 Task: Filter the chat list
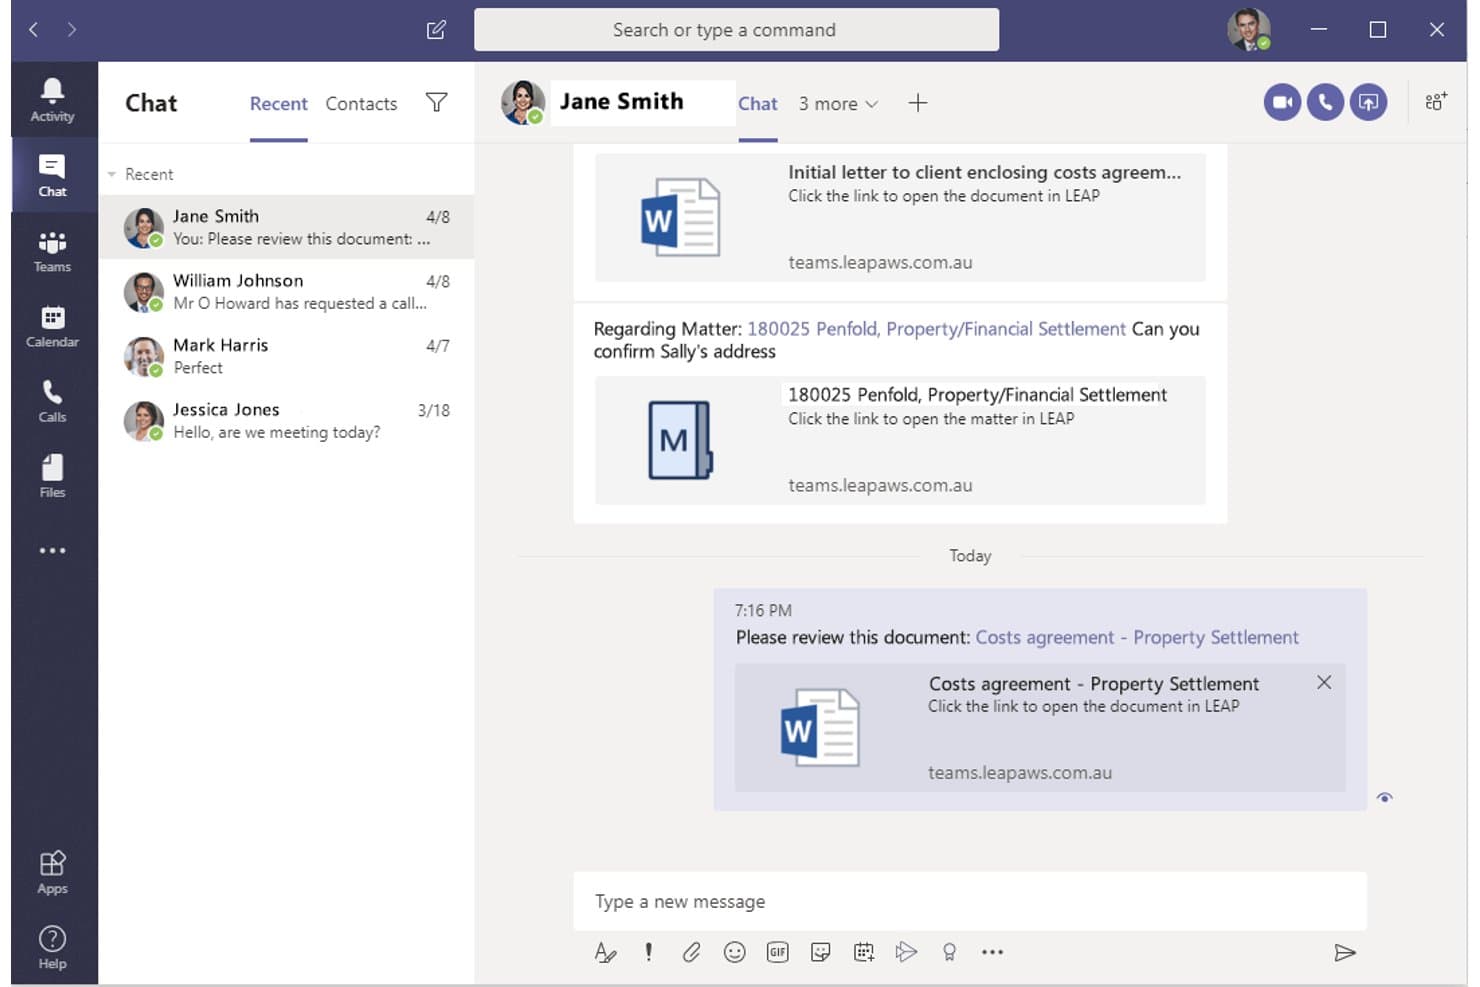click(x=436, y=102)
